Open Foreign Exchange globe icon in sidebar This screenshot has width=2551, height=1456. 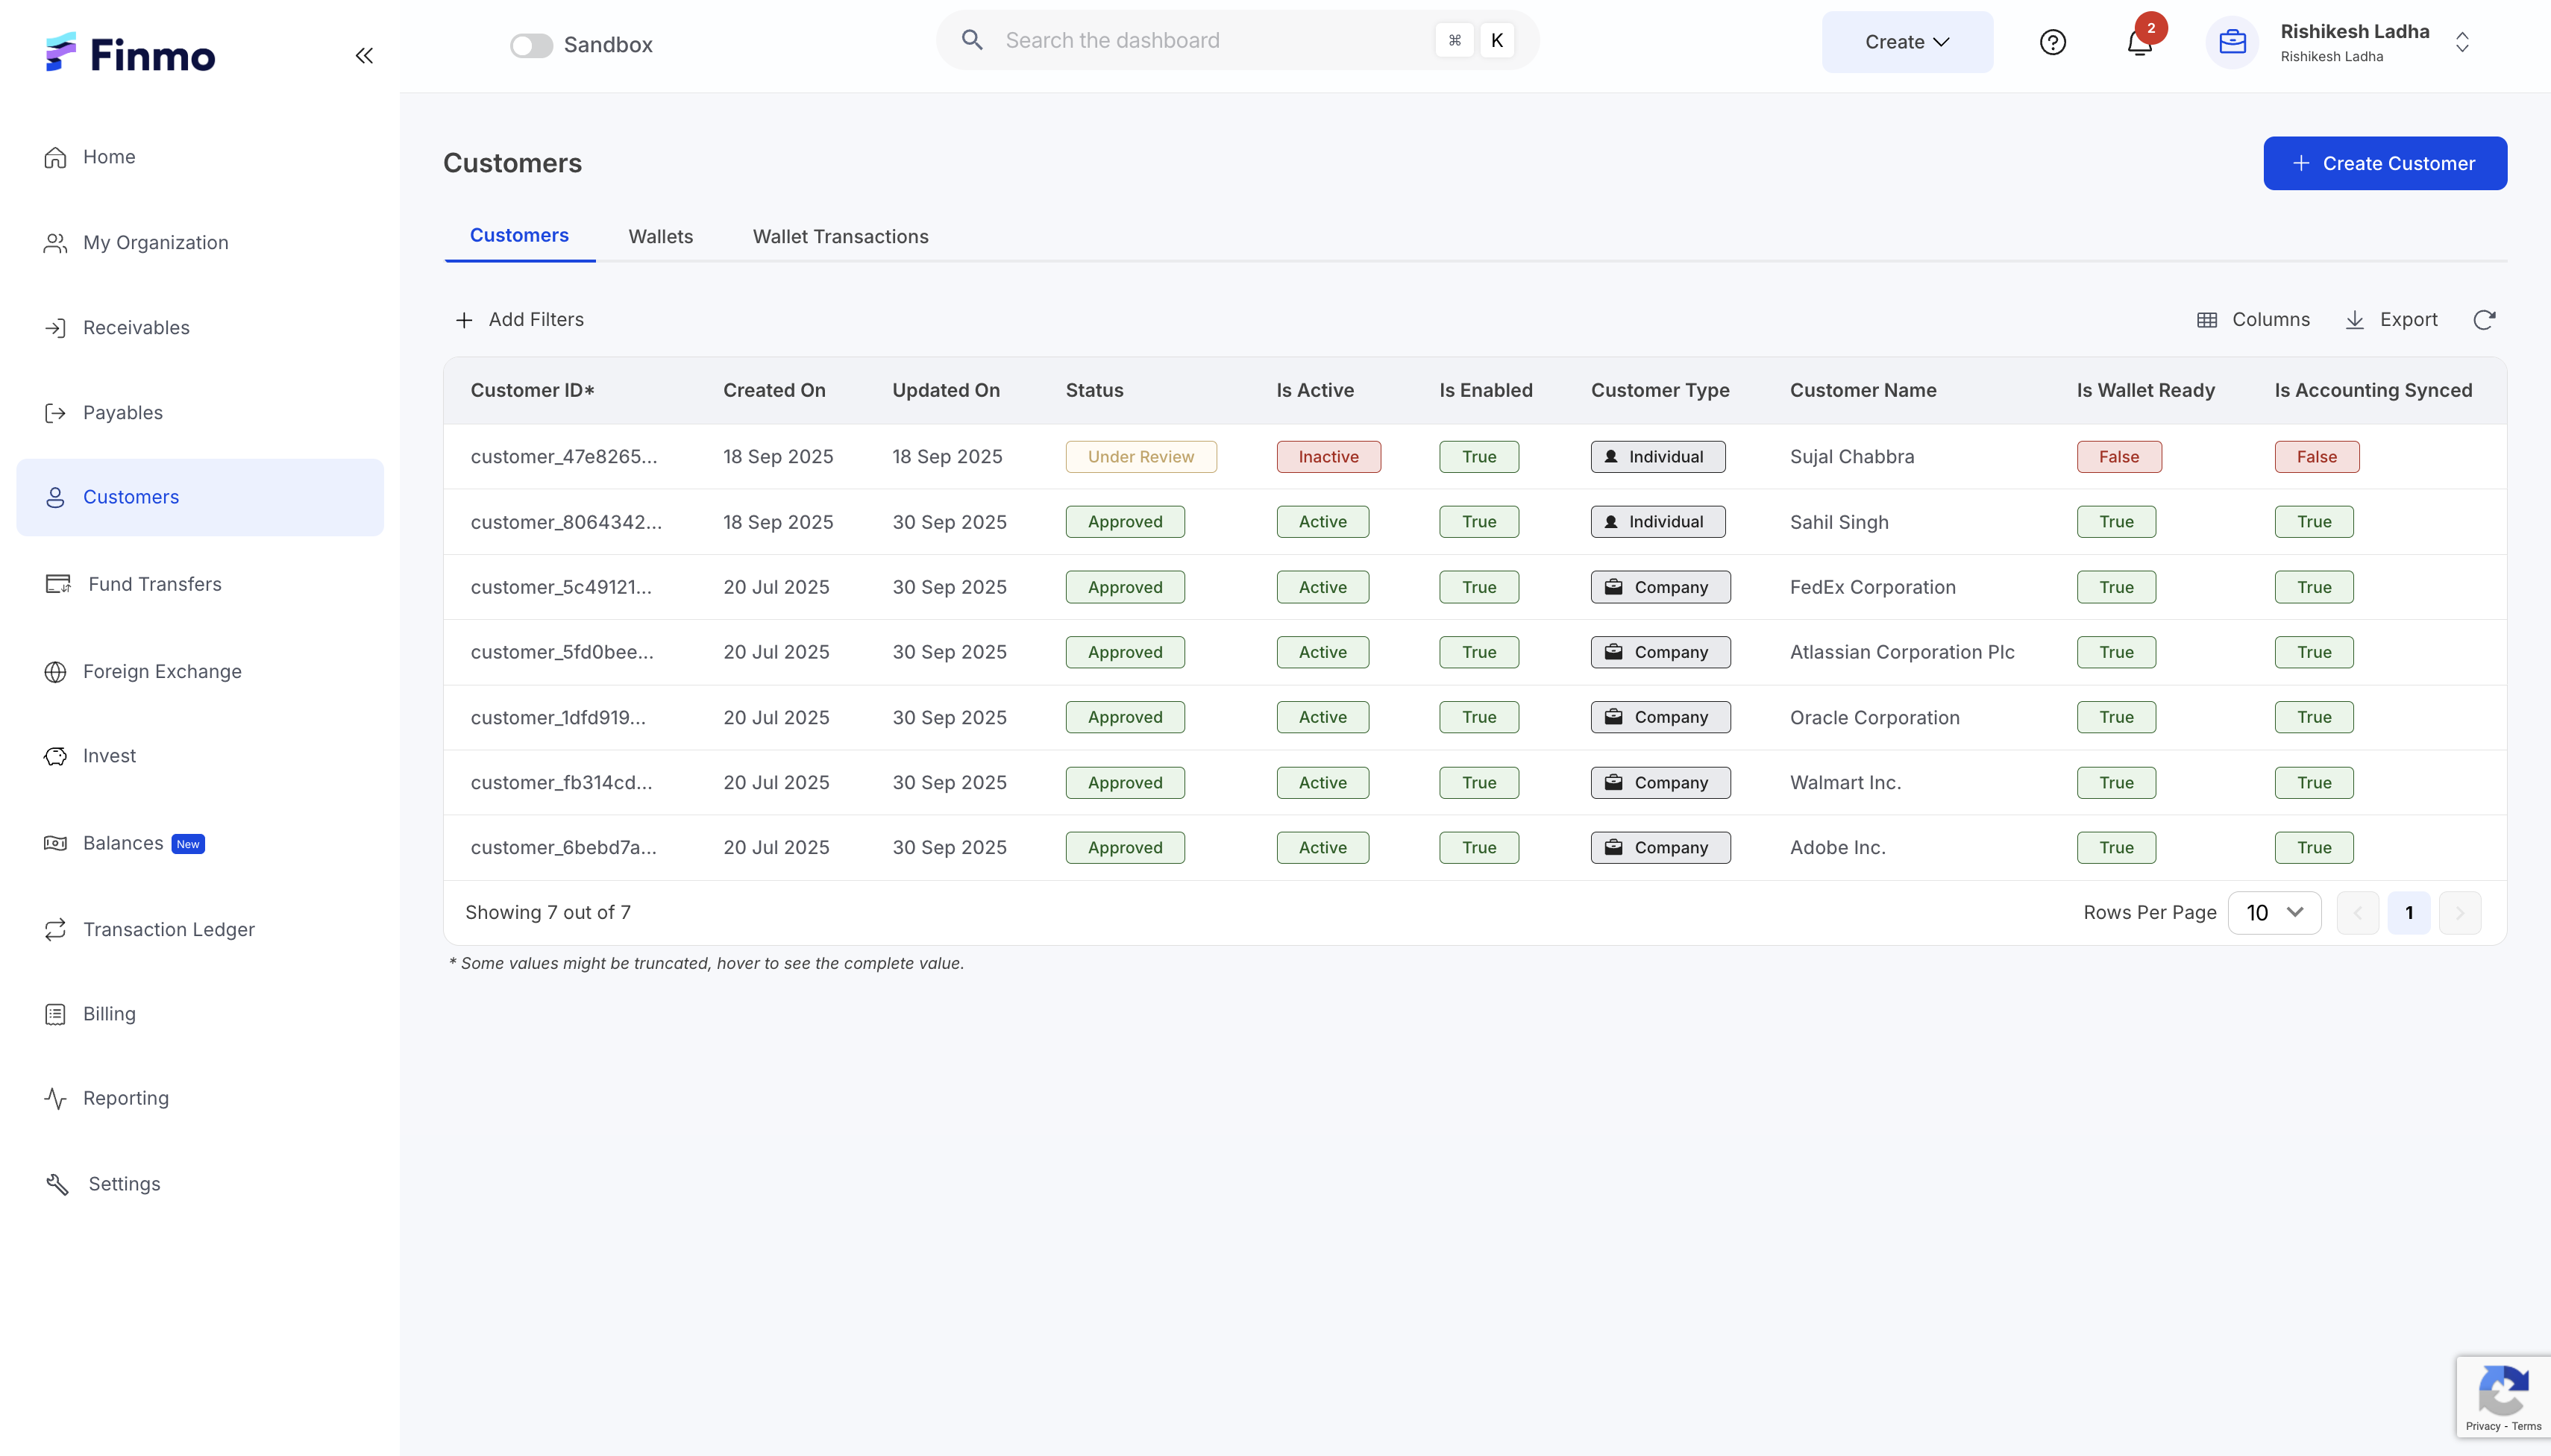[56, 672]
